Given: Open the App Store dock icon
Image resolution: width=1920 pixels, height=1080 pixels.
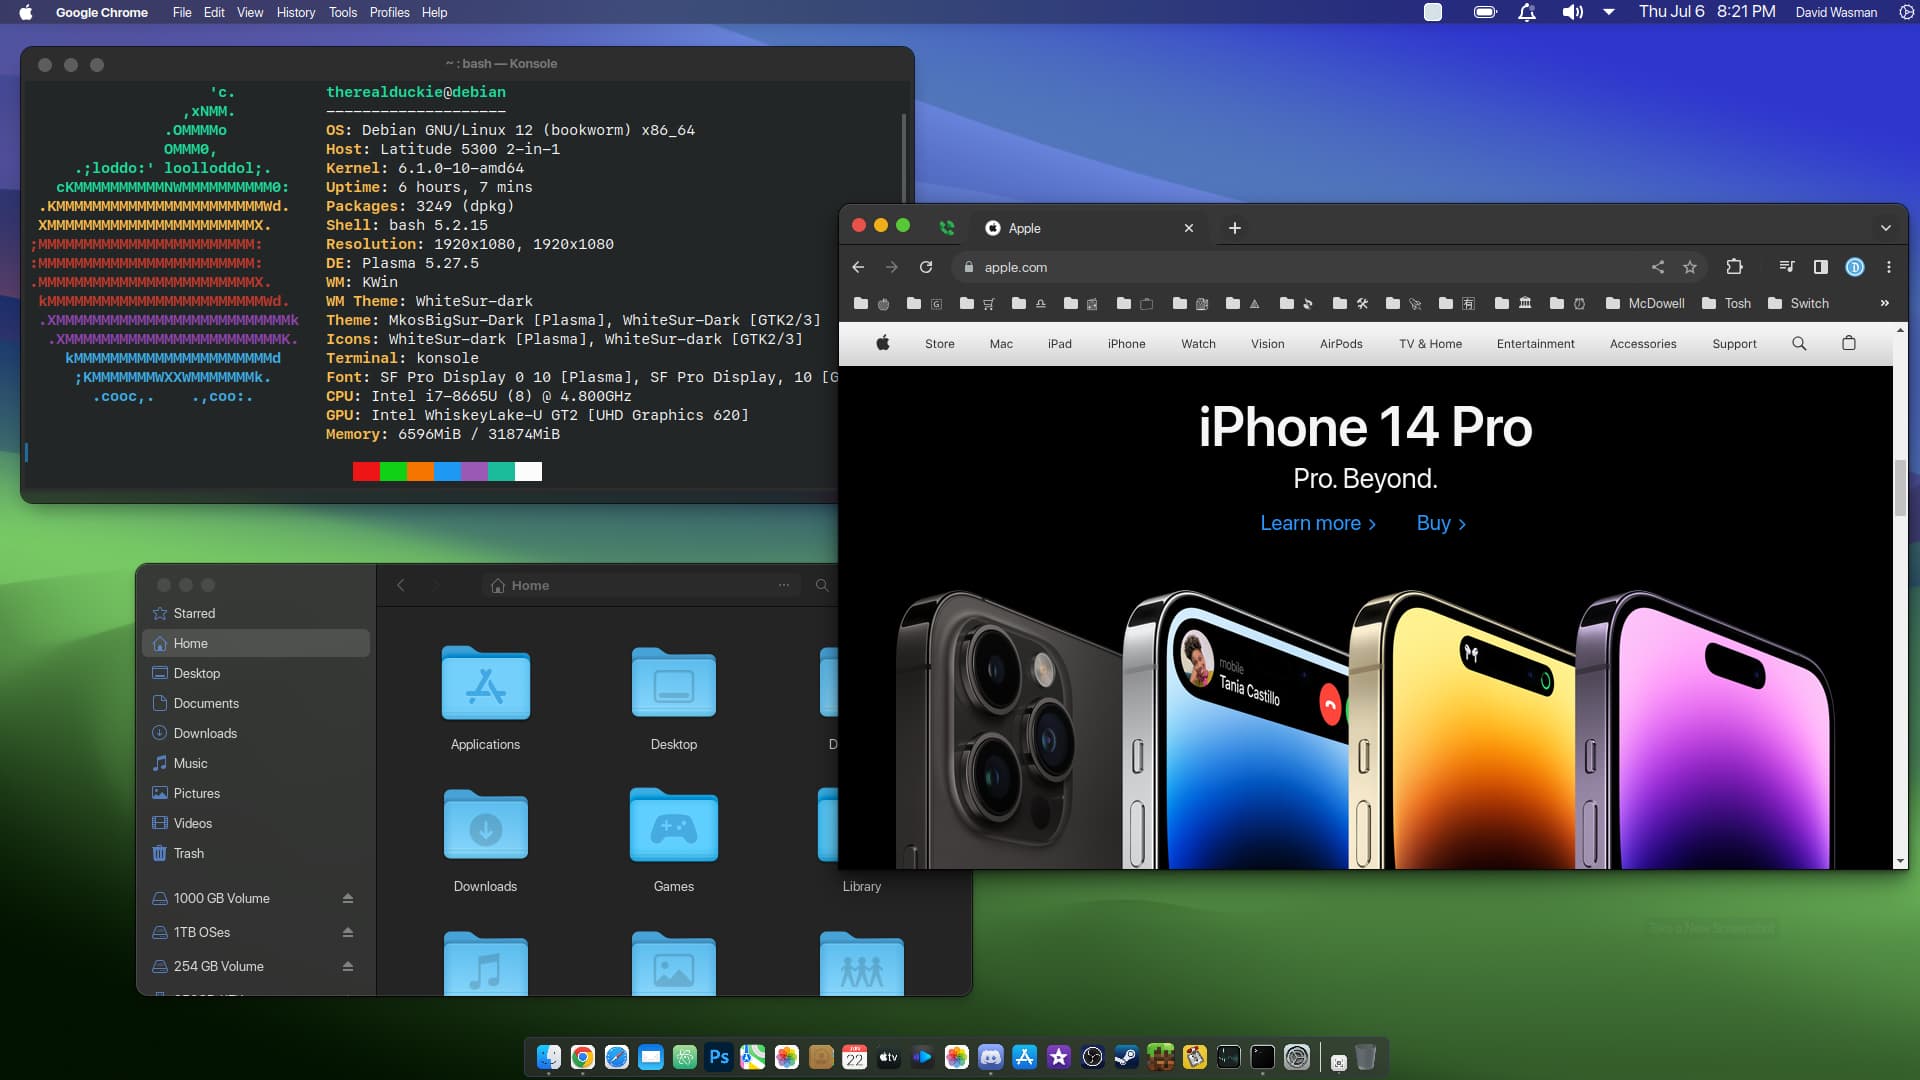Looking at the screenshot, I should [x=1025, y=1057].
